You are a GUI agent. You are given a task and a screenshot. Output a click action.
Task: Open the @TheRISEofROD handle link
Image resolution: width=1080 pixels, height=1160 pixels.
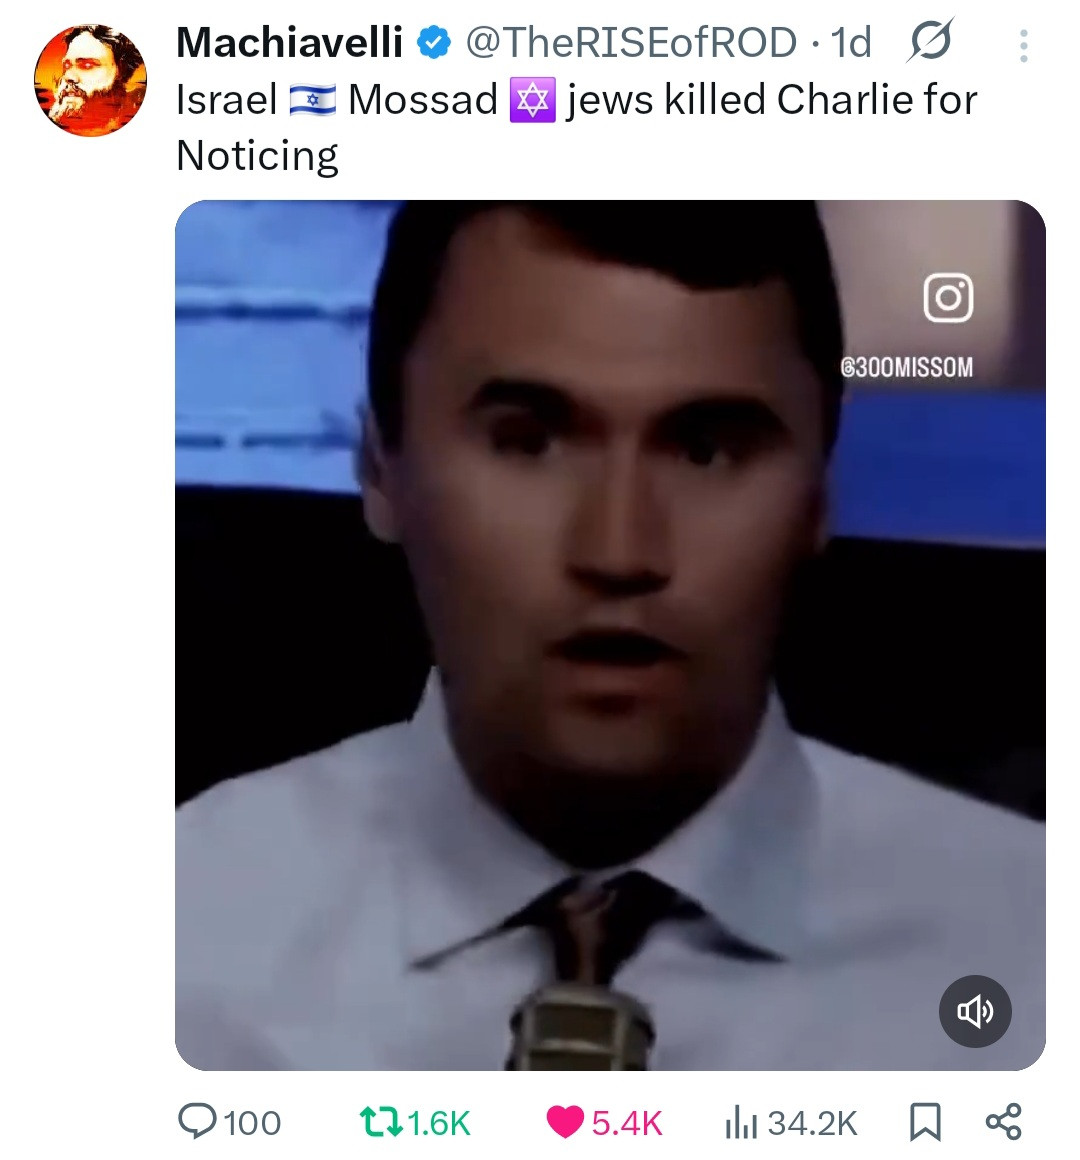631,43
